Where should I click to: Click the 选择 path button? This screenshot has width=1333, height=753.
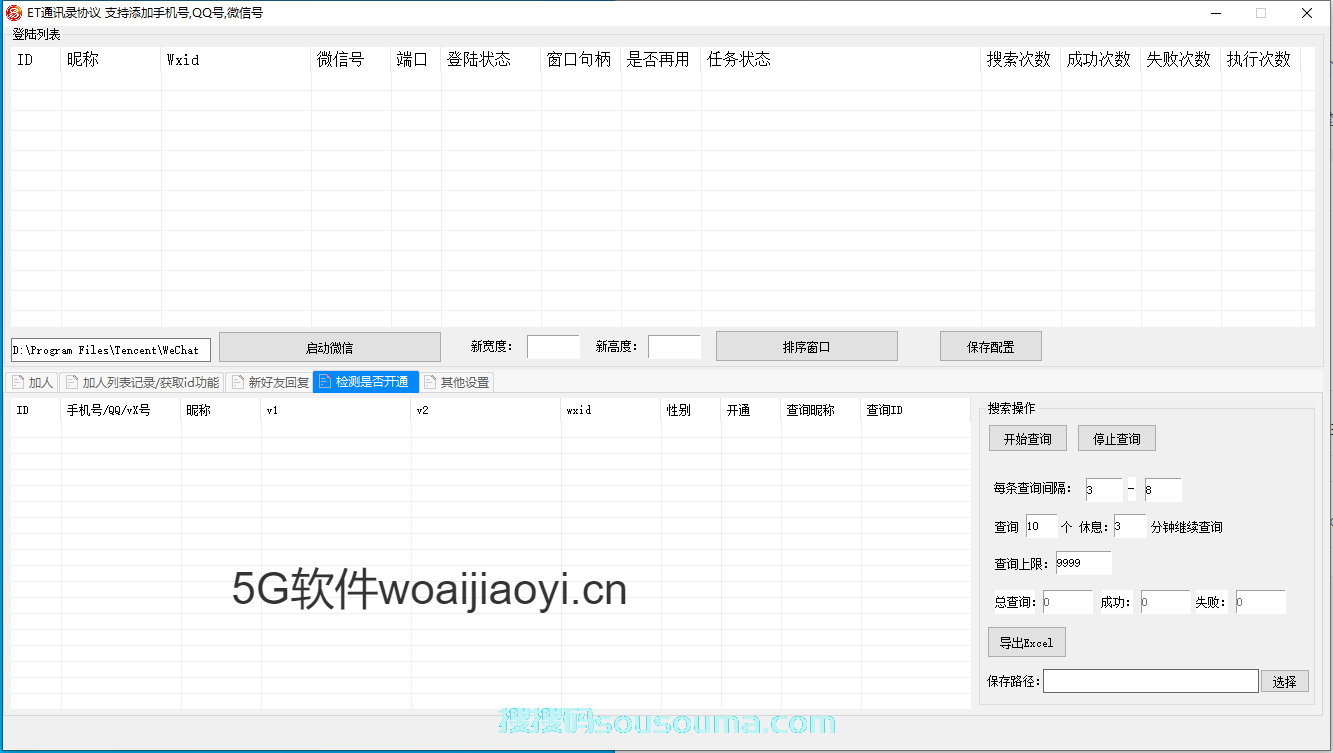click(1284, 682)
